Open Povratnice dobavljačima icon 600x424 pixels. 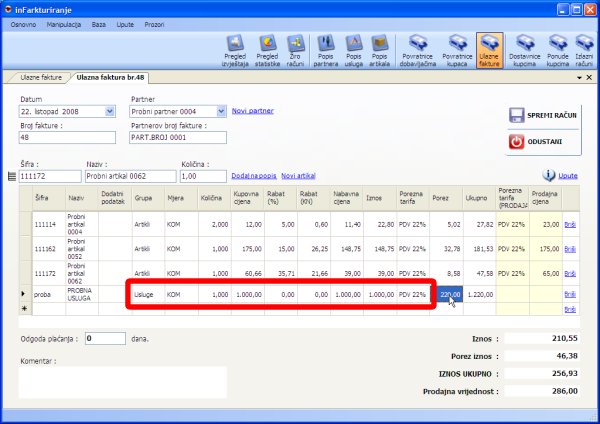click(416, 48)
